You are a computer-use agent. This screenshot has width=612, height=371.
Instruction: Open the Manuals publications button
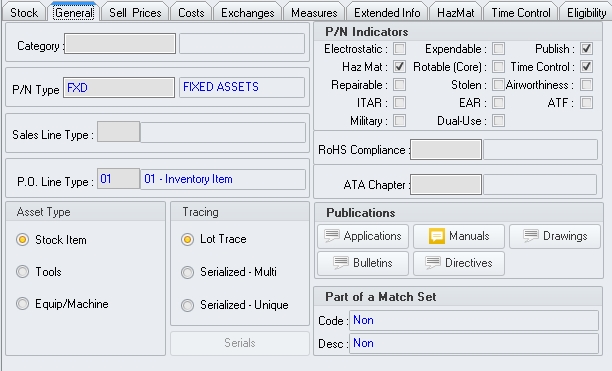[459, 236]
